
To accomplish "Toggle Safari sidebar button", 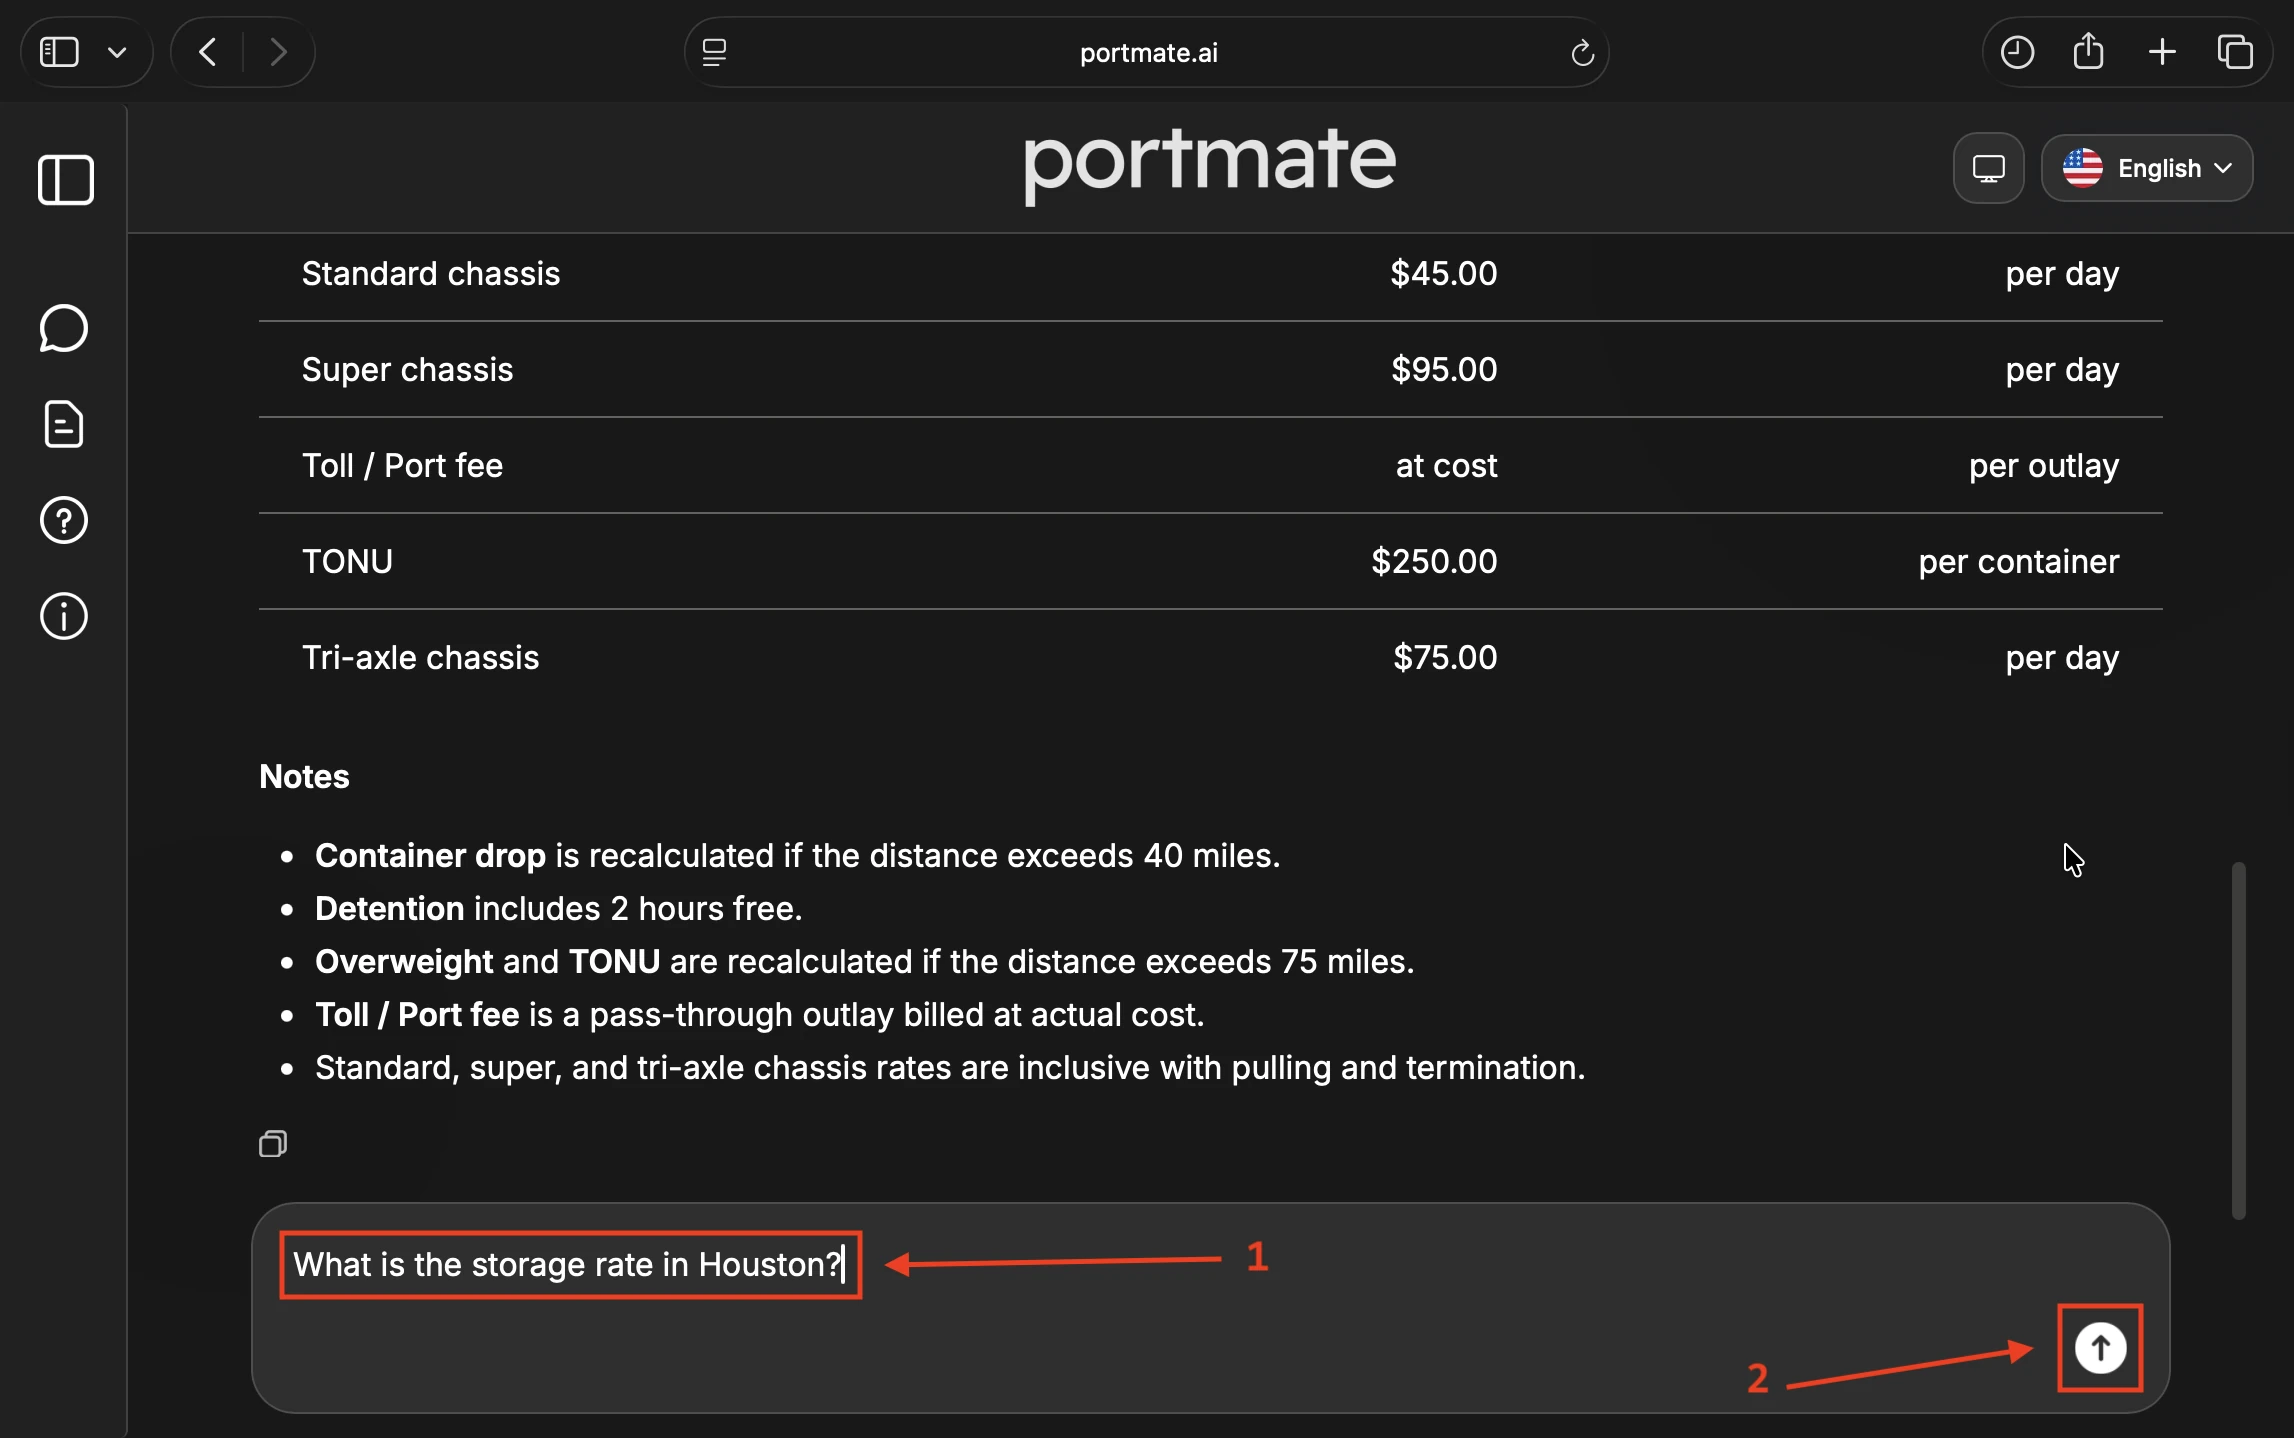I will coord(59,52).
